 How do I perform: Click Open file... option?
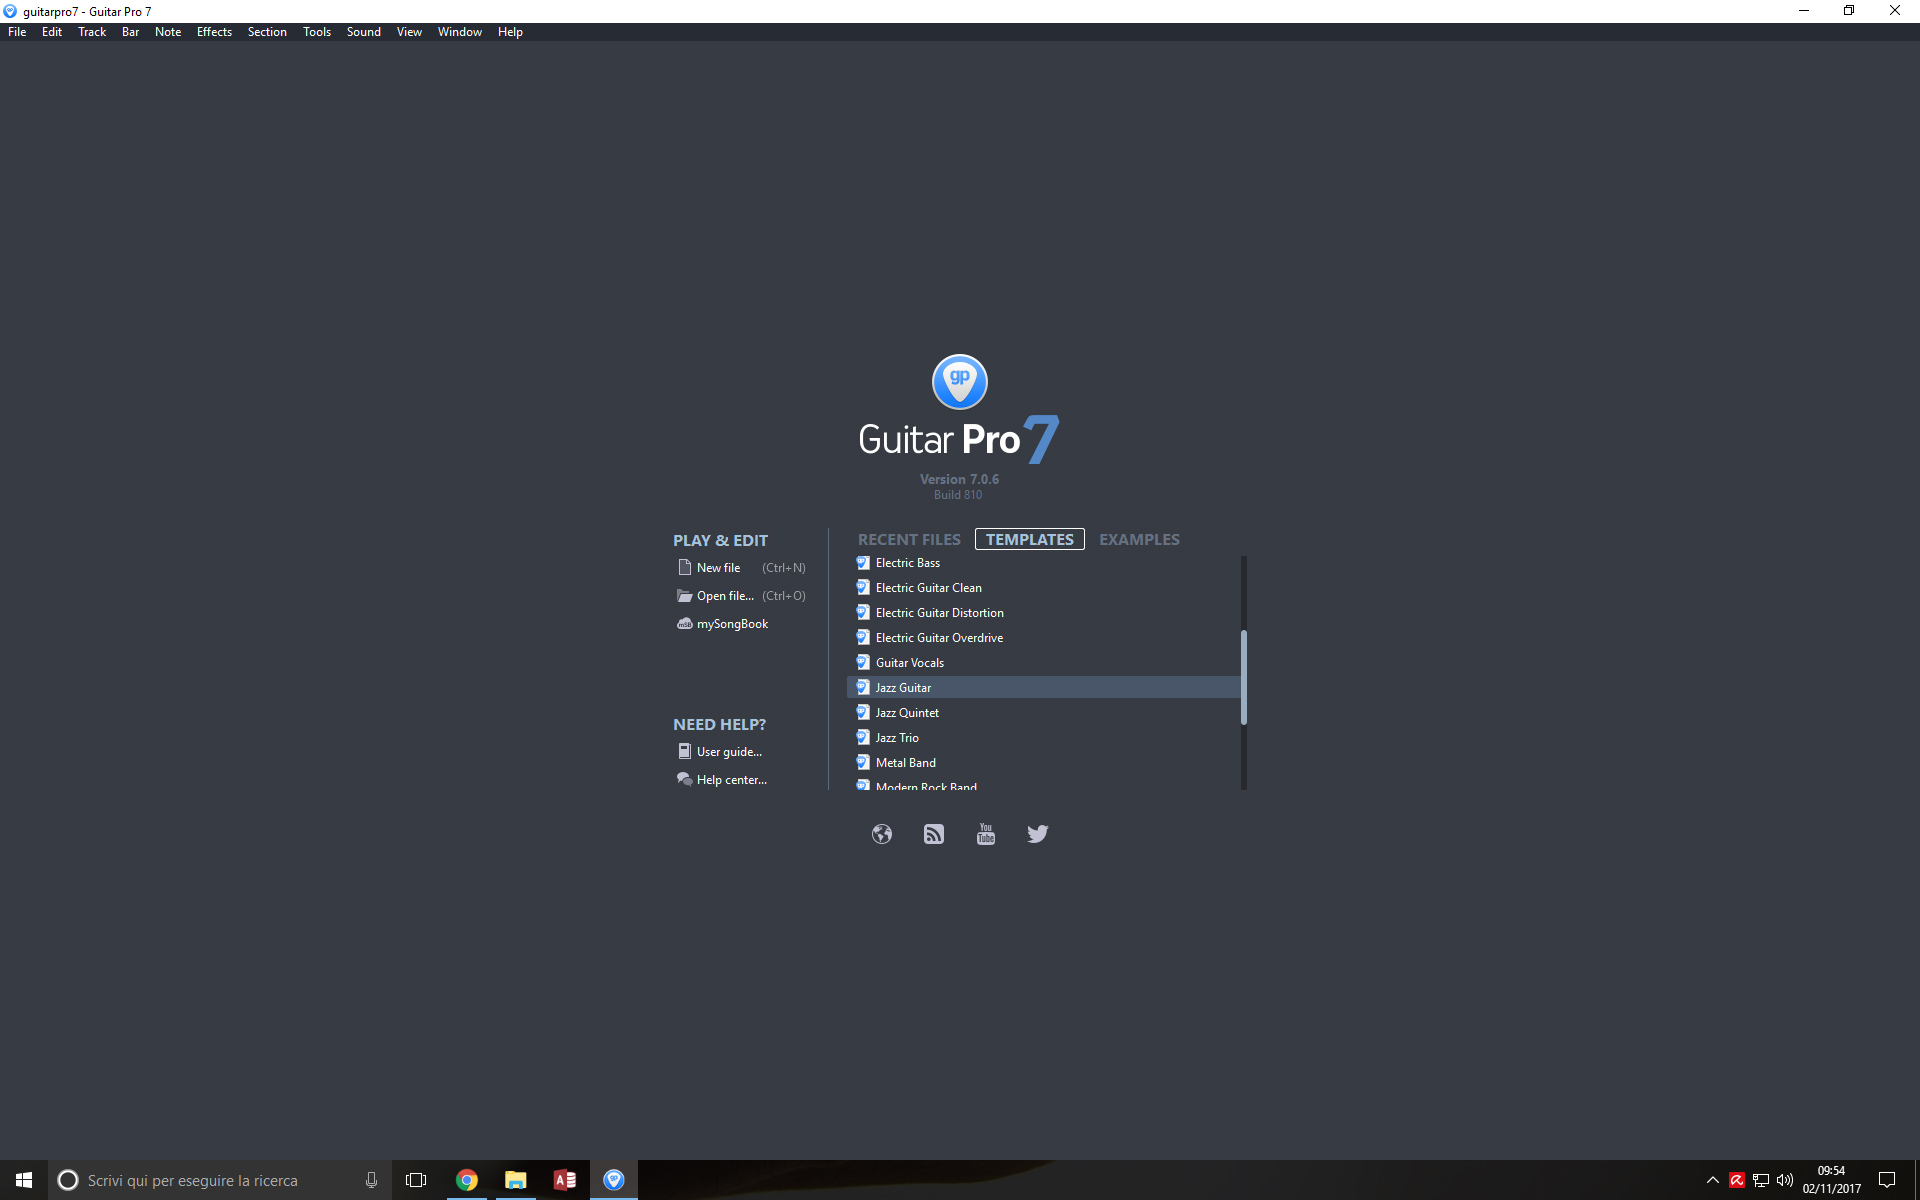pyautogui.click(x=725, y=596)
